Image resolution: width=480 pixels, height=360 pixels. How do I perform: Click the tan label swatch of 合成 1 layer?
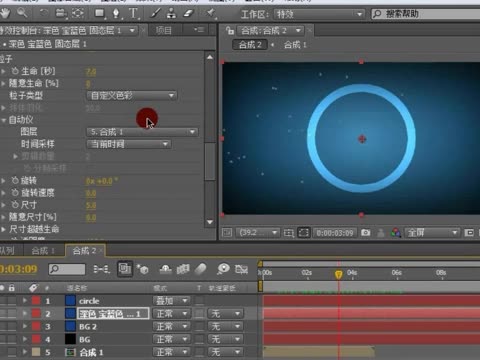[36, 352]
